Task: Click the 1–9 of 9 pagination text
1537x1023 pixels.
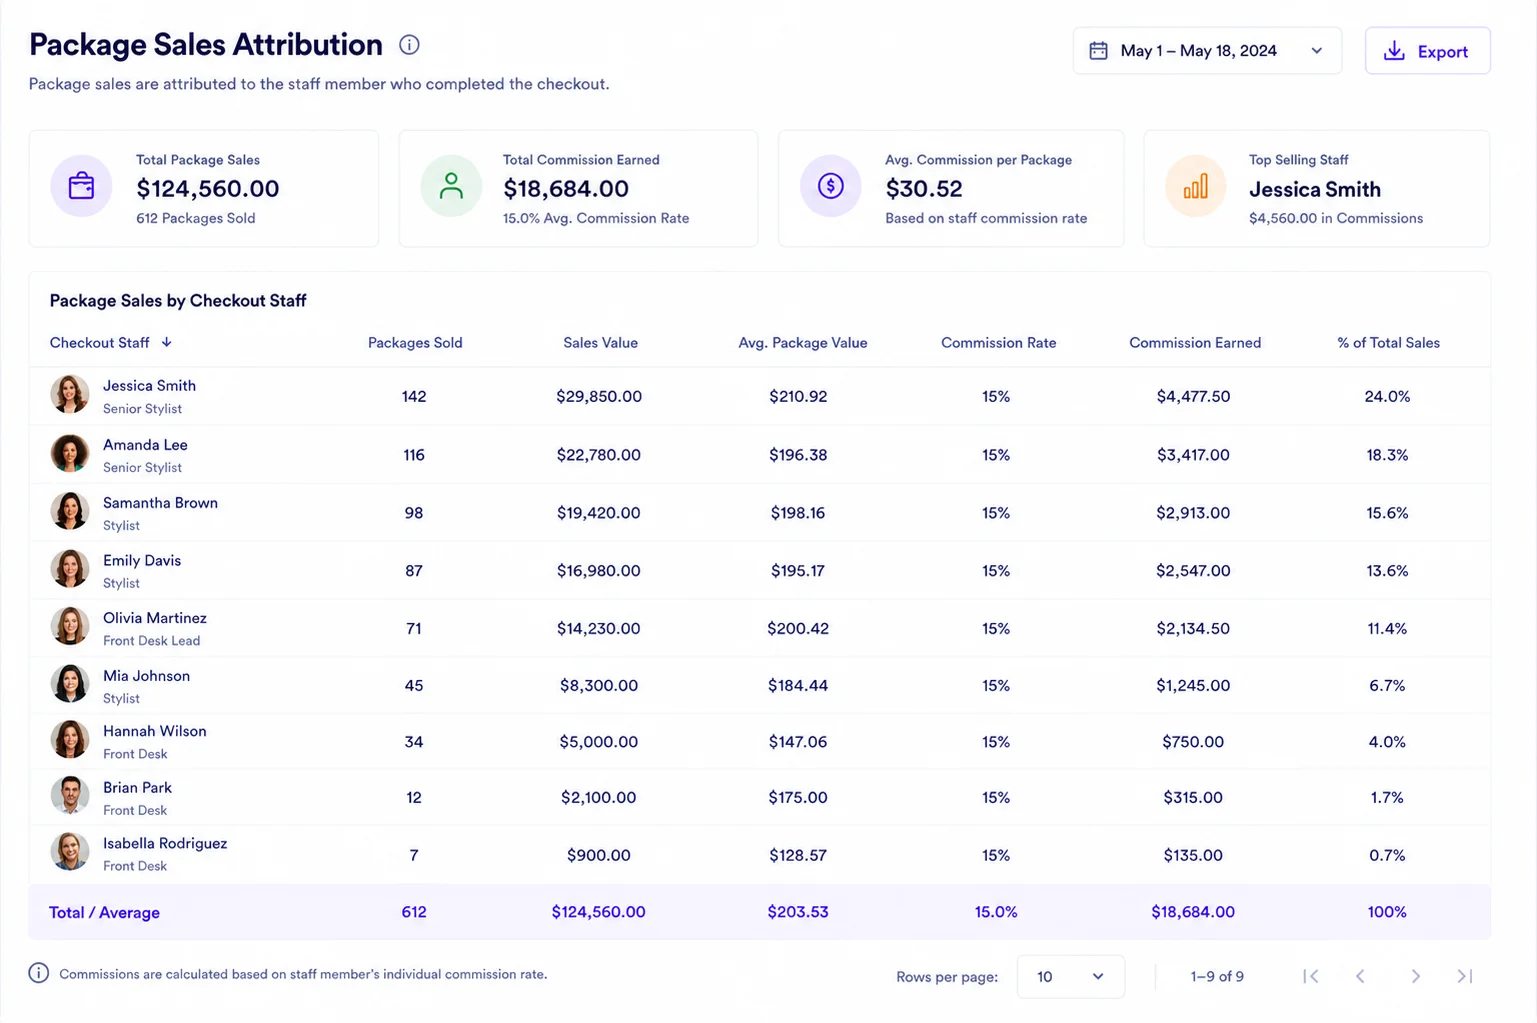Action: point(1217,977)
